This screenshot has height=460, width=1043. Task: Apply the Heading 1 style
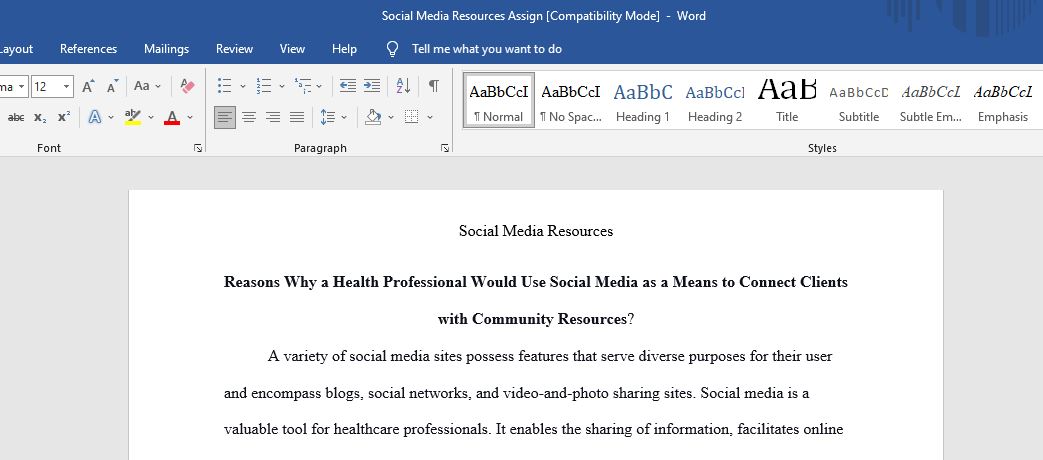[643, 100]
